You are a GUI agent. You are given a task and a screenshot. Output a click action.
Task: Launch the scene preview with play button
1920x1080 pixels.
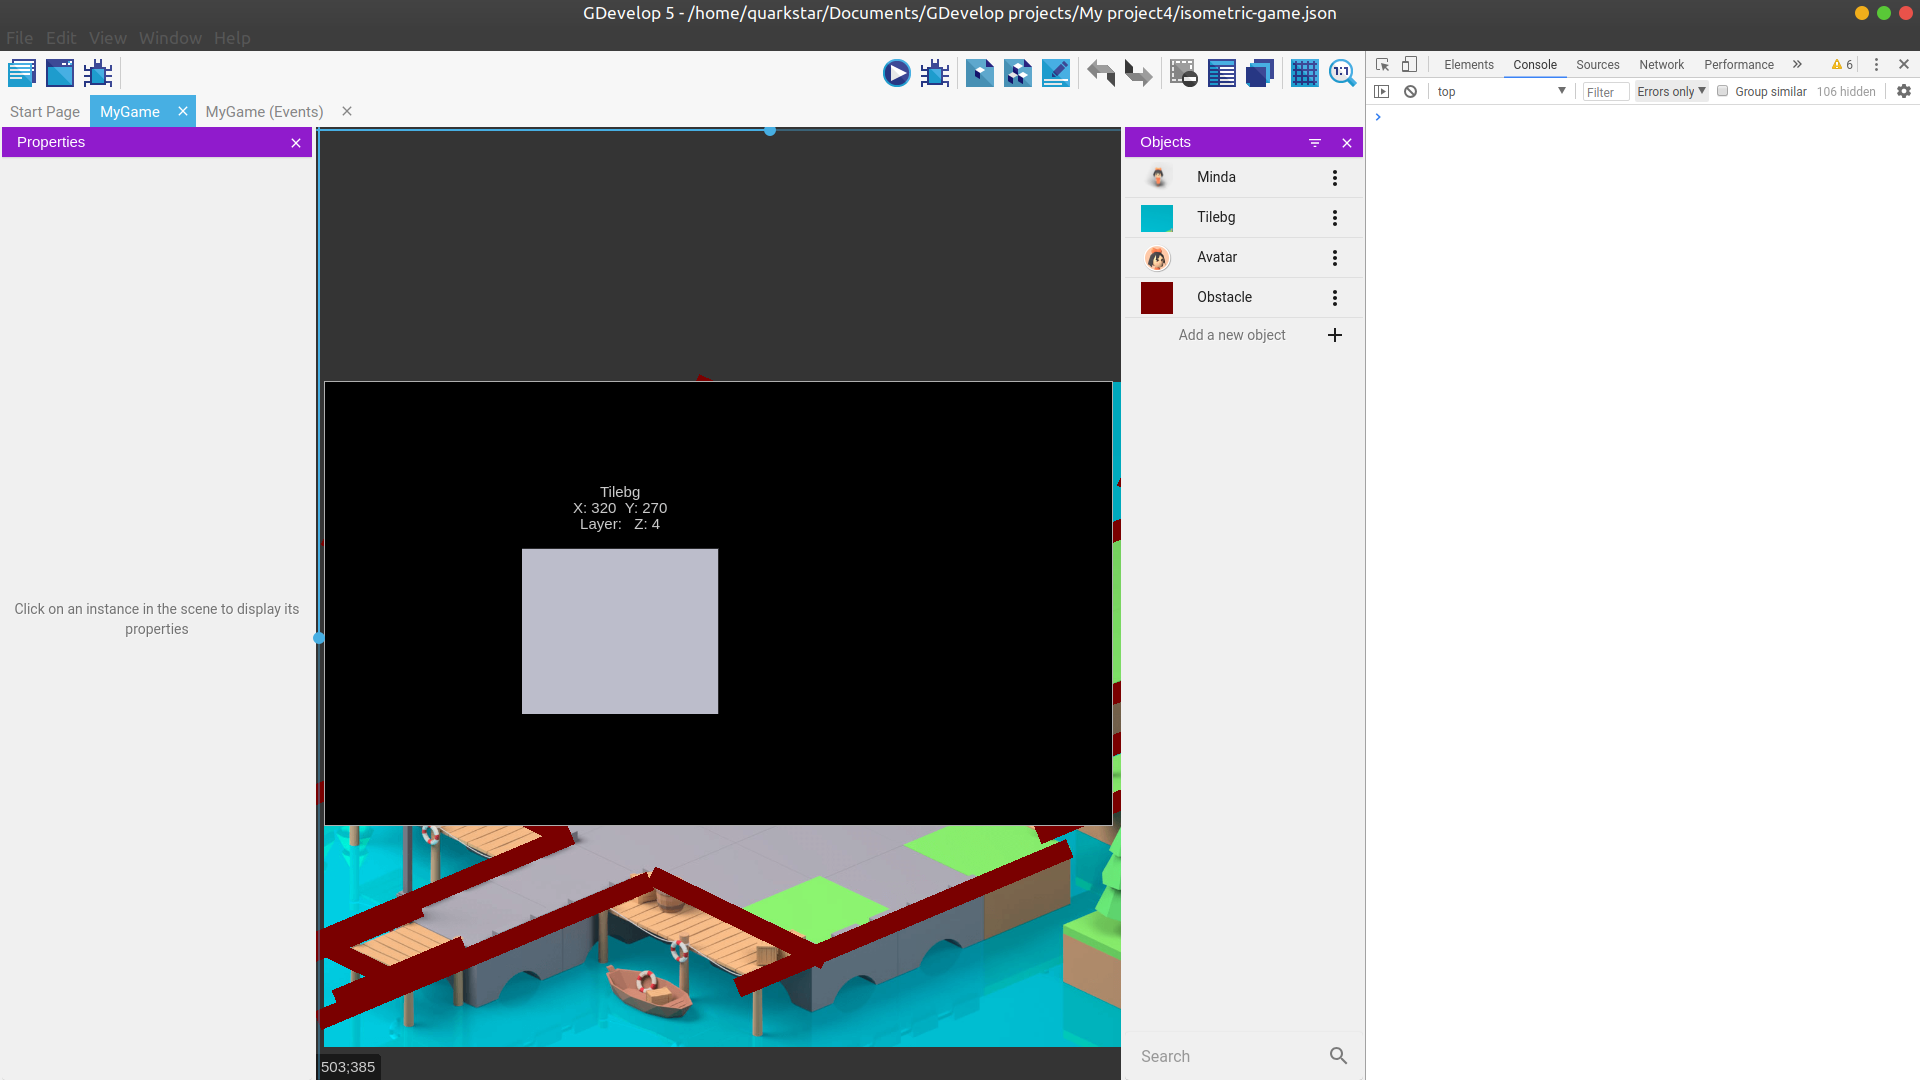(897, 73)
